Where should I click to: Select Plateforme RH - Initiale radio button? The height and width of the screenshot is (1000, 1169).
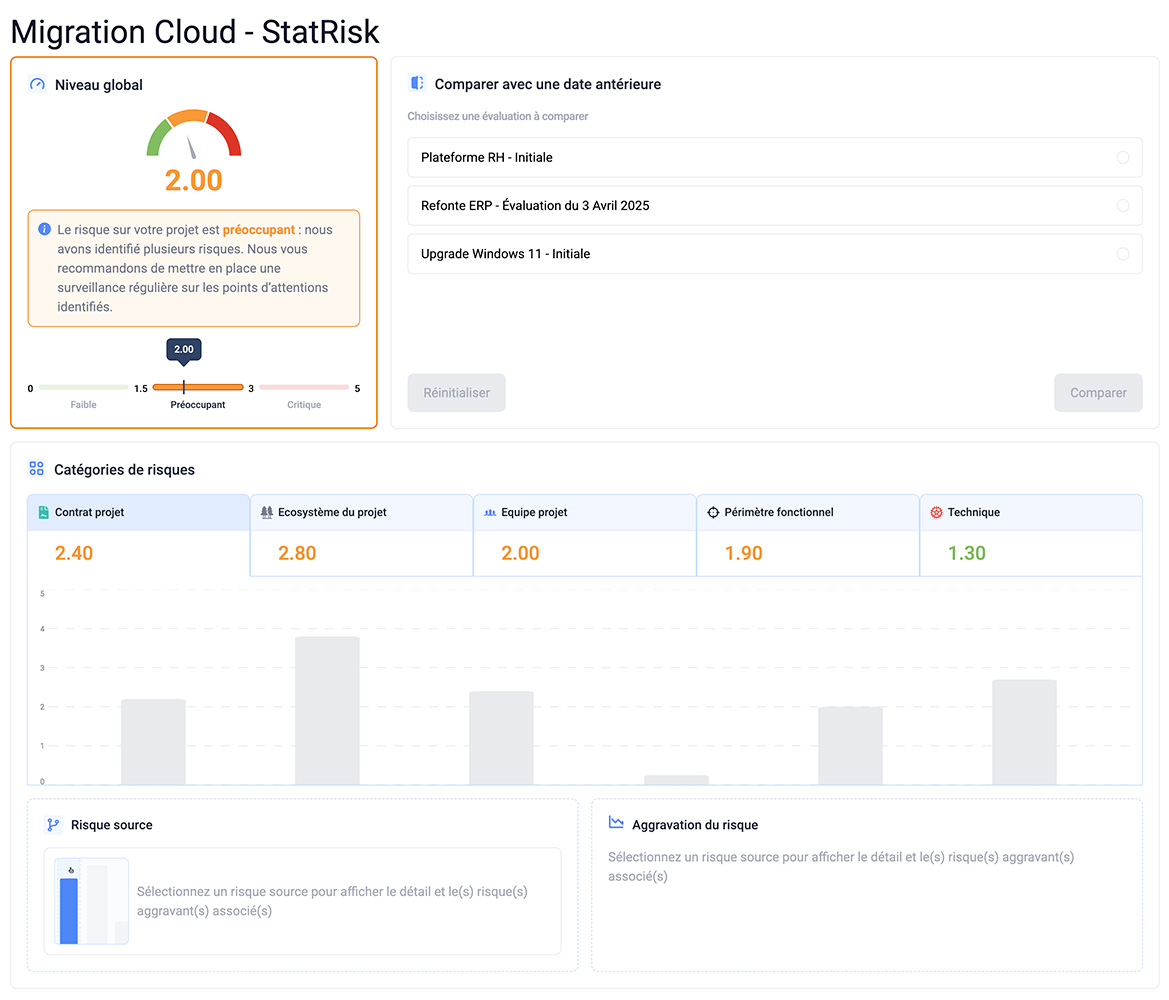[1122, 158]
